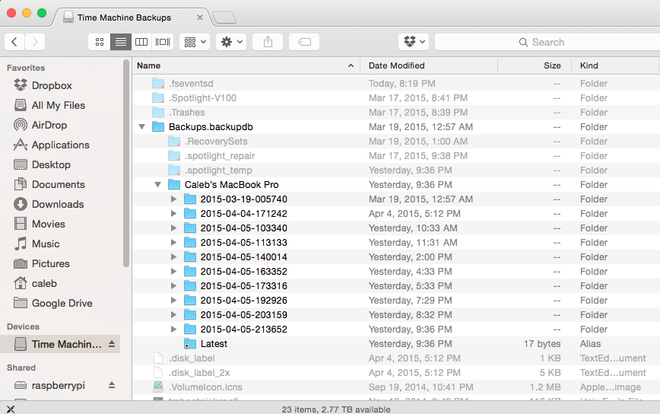
Task: Expand the 2015-04-05-192926 backup folder
Action: [x=173, y=300]
